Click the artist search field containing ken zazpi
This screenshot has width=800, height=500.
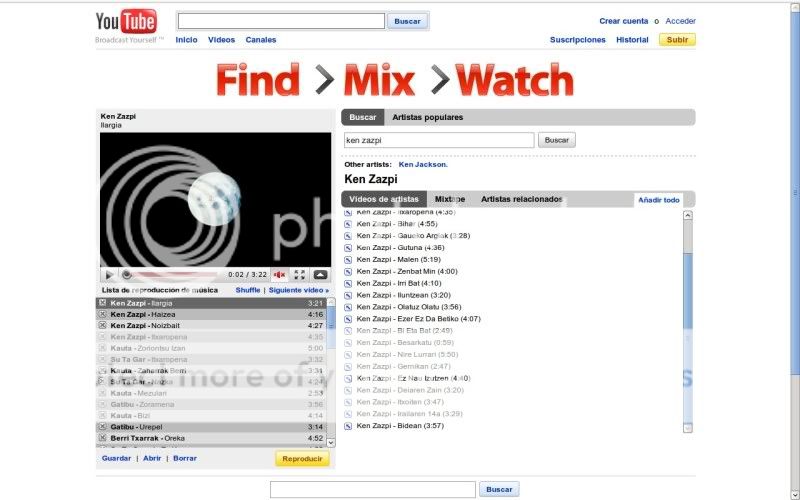439,141
